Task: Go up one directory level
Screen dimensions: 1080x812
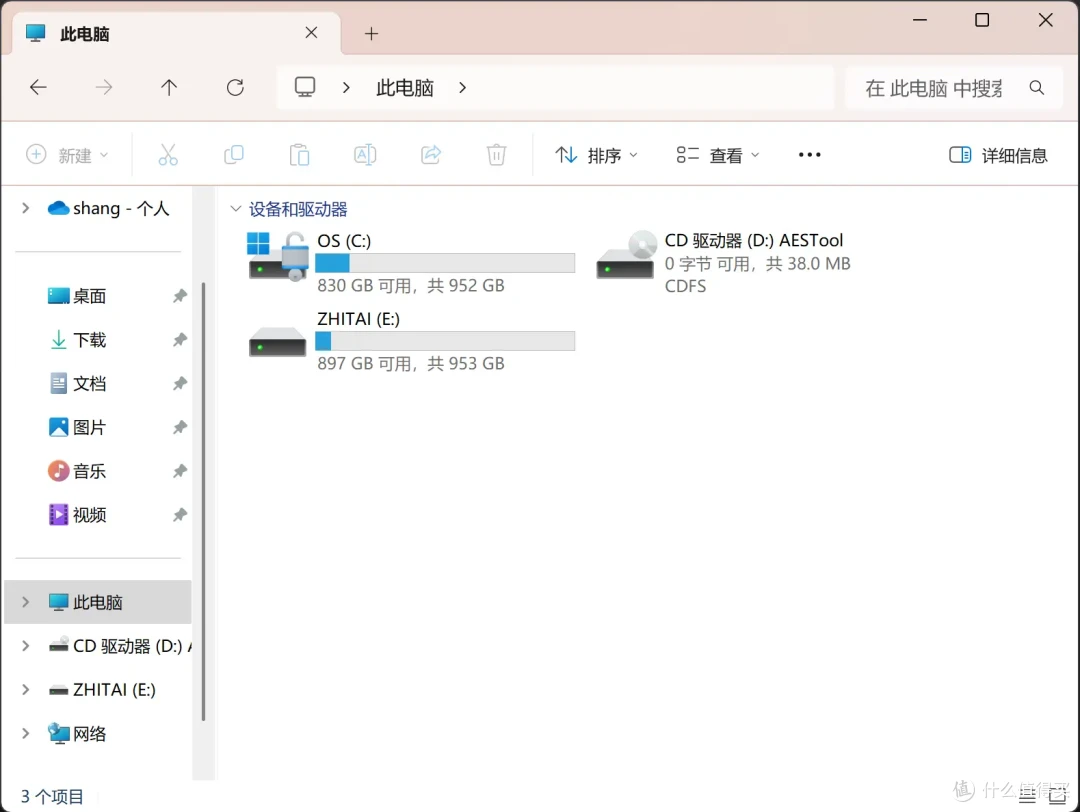Action: click(x=169, y=88)
